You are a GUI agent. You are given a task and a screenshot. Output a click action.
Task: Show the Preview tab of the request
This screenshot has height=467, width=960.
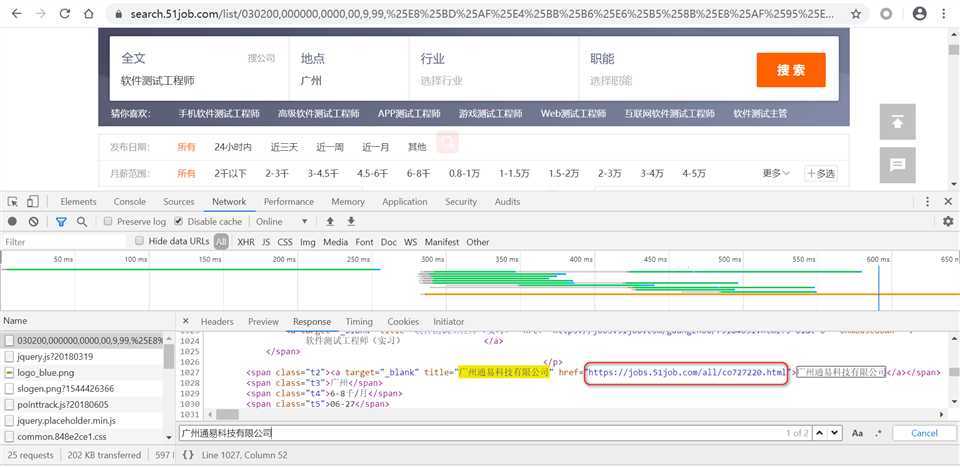pyautogui.click(x=263, y=321)
